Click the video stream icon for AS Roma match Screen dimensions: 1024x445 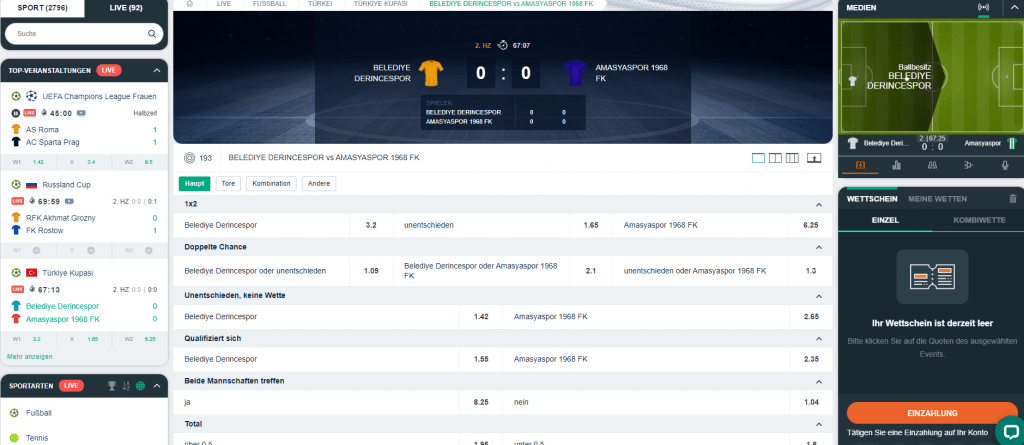81,113
